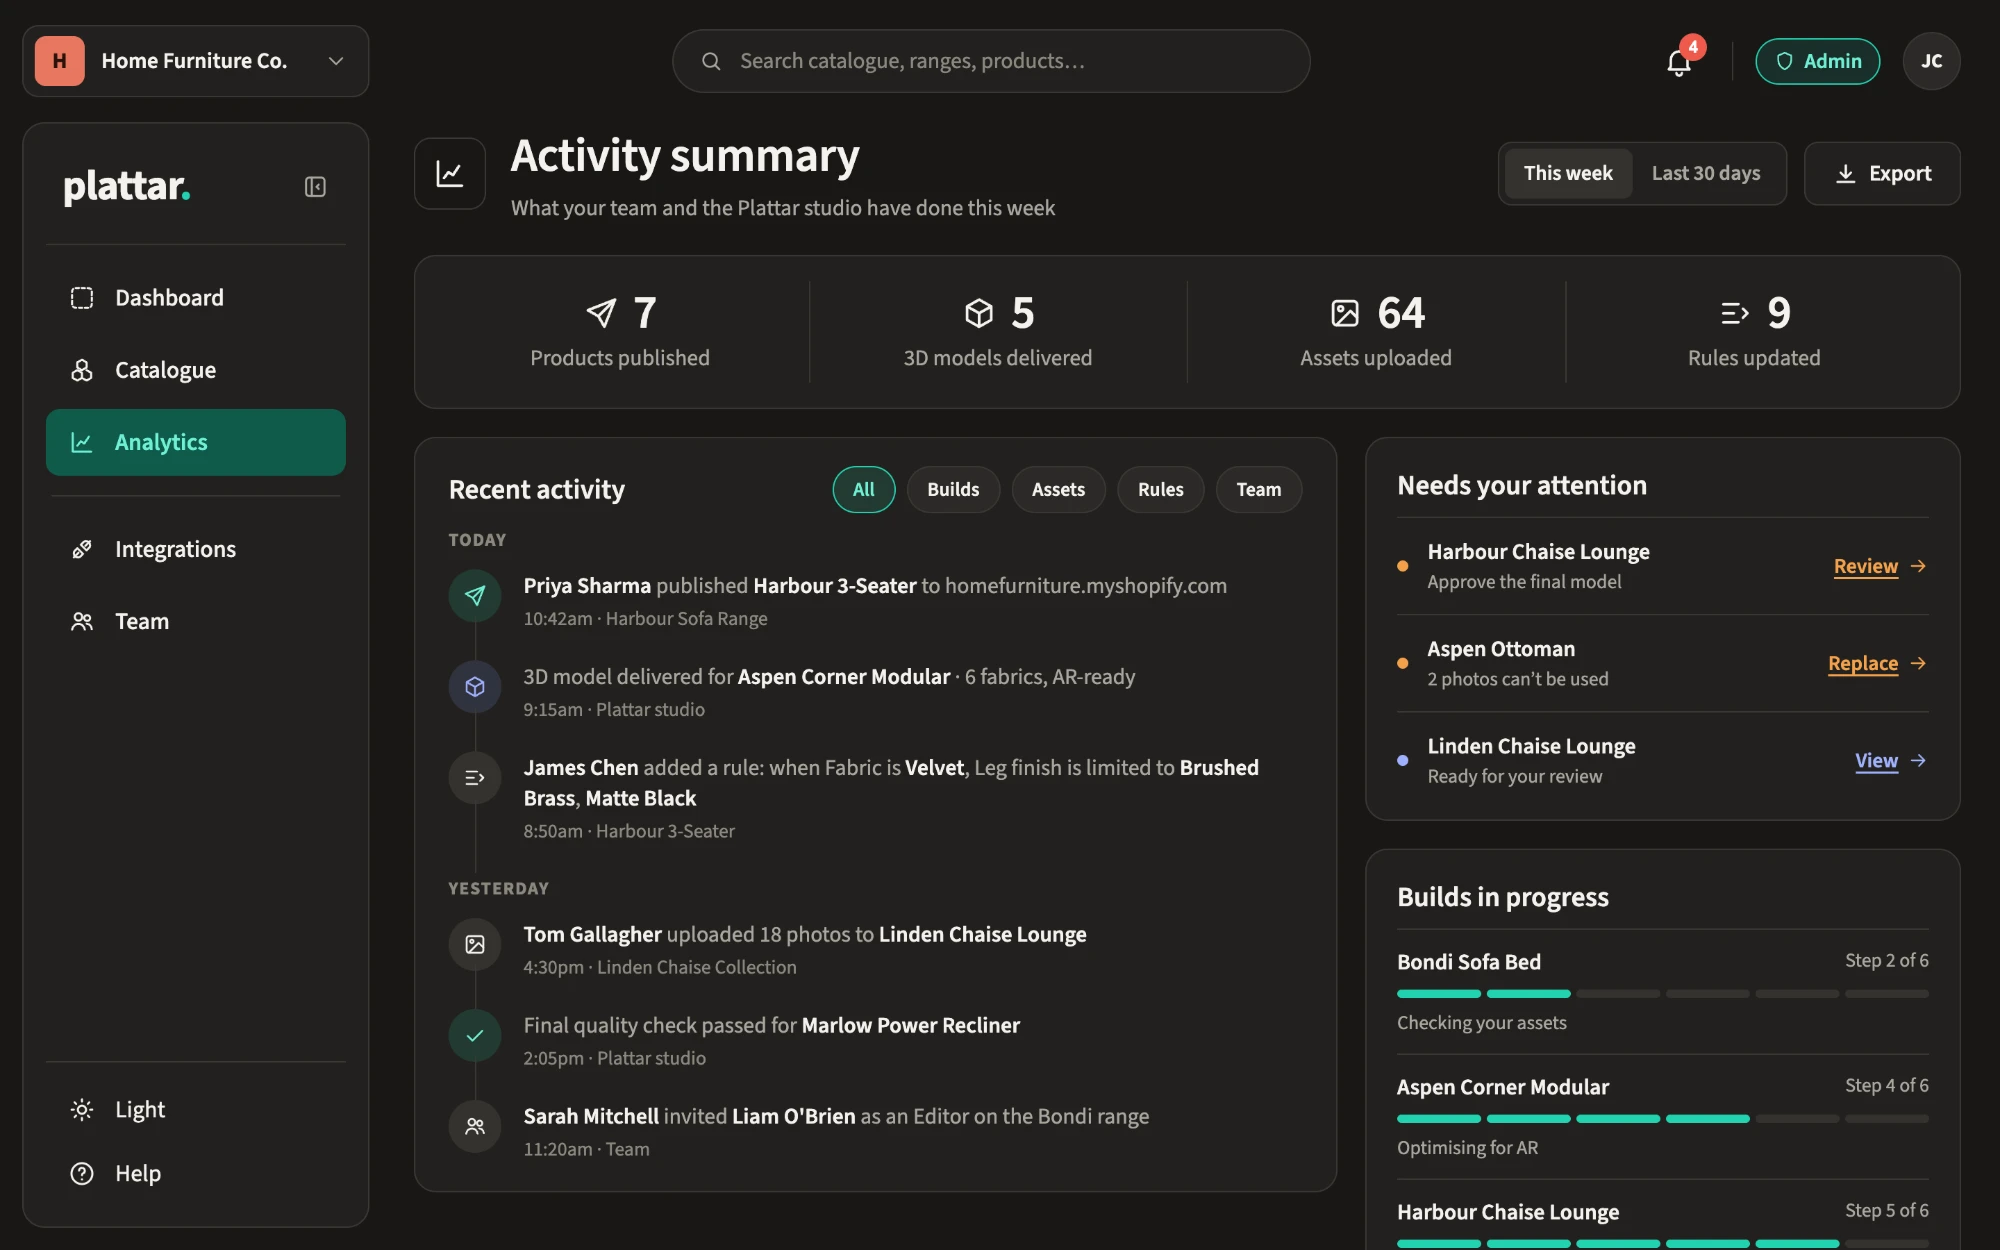Click the Aspen Corner Modular progress bar

(1662, 1119)
